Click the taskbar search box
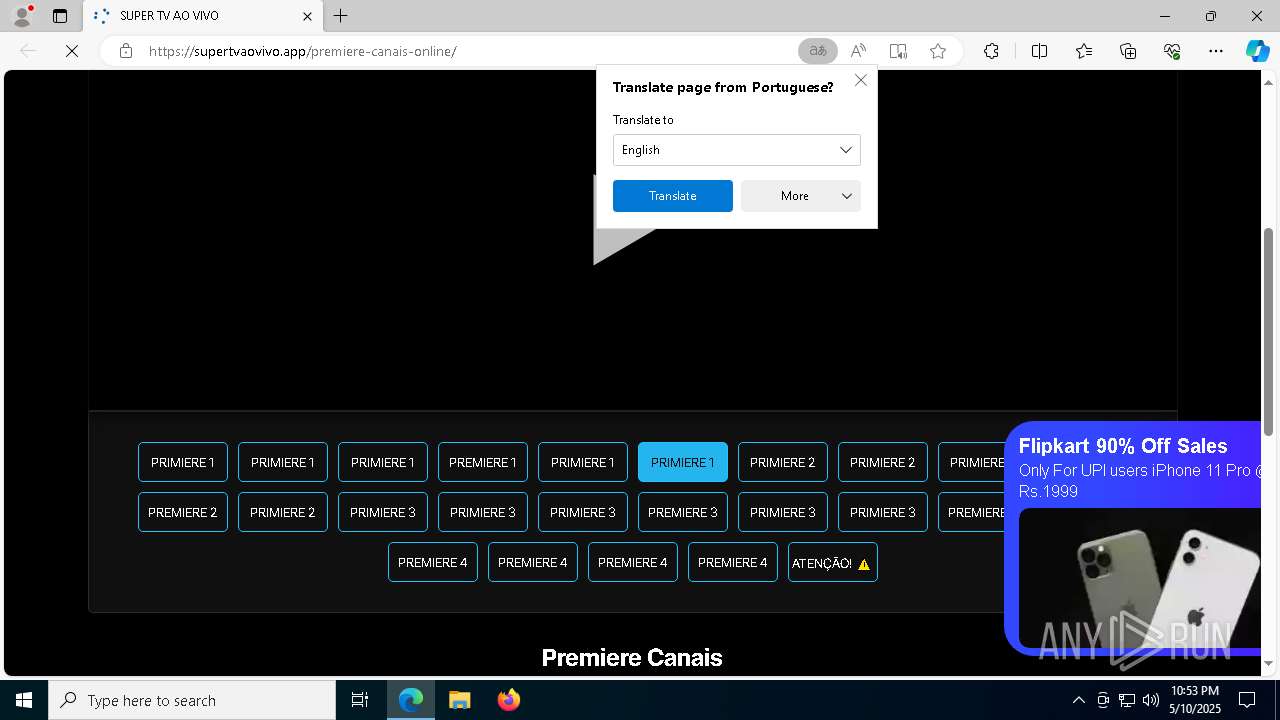Image resolution: width=1280 pixels, height=720 pixels. (192, 700)
